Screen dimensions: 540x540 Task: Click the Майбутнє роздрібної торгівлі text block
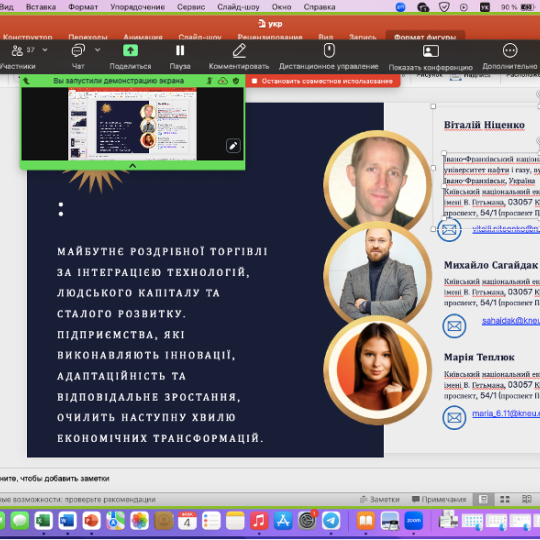[x=162, y=345]
